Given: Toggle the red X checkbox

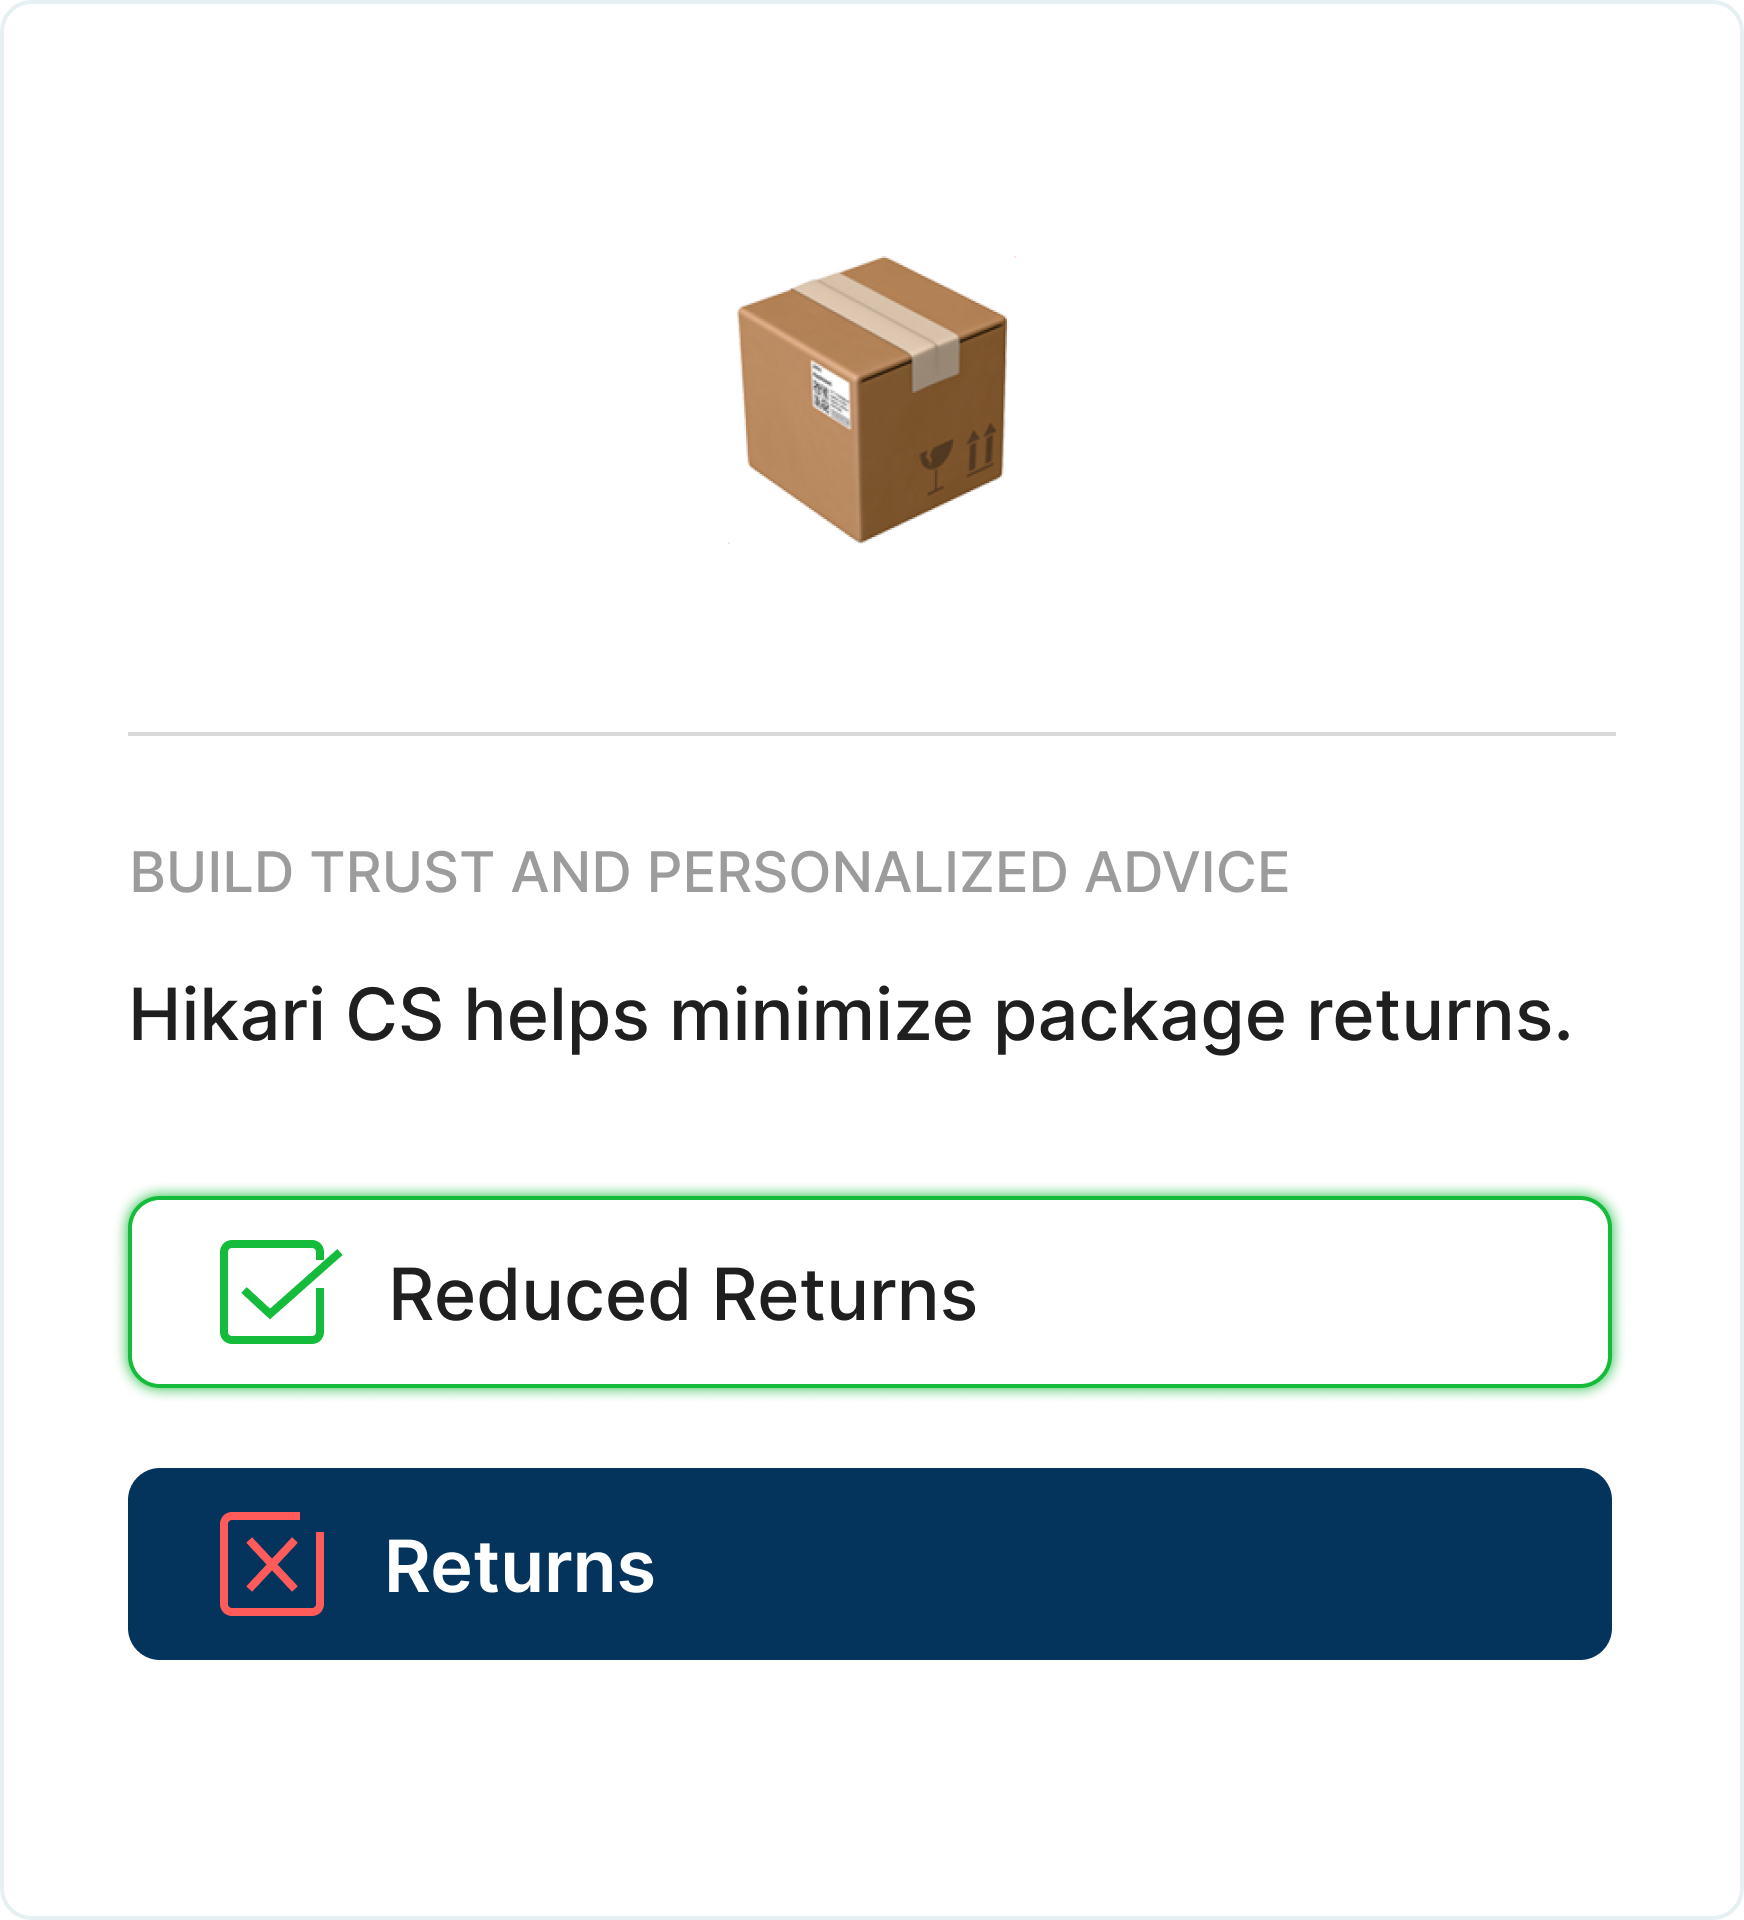Looking at the screenshot, I should [272, 1565].
